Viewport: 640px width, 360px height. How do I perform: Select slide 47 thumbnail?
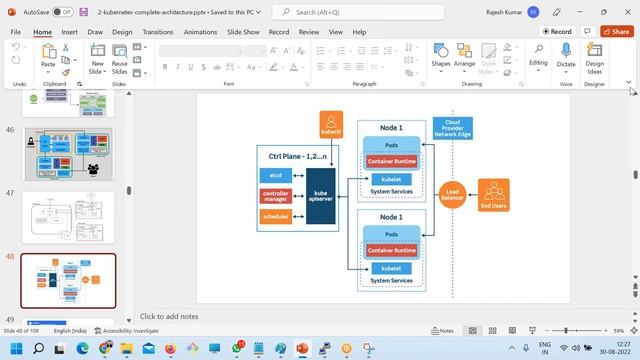point(69,217)
